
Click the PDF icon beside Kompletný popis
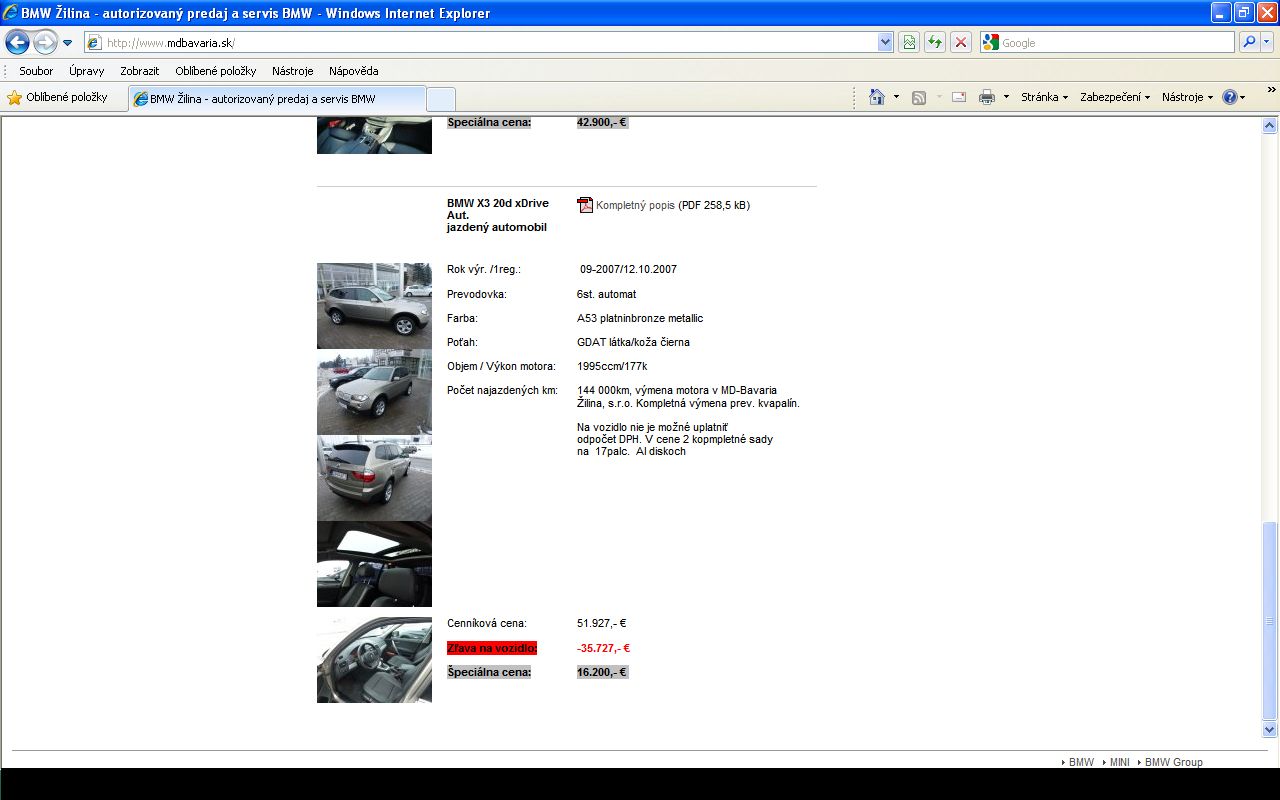click(x=585, y=205)
